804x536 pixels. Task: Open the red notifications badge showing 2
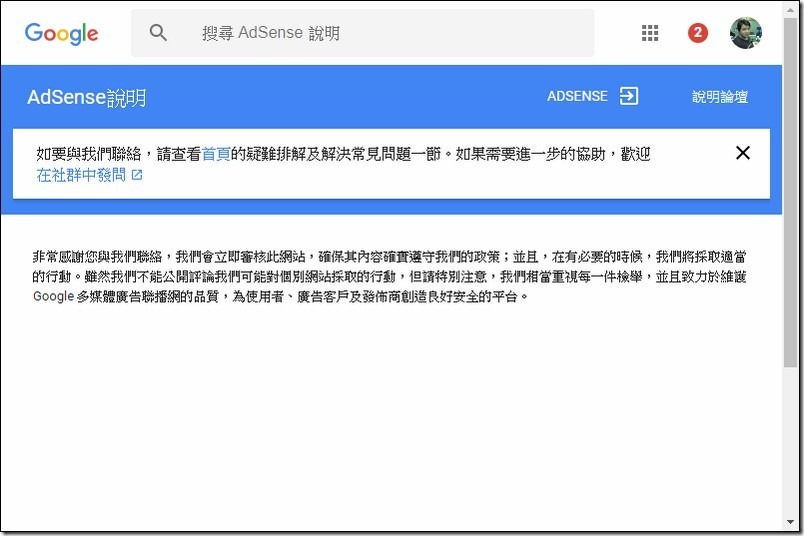tap(698, 33)
